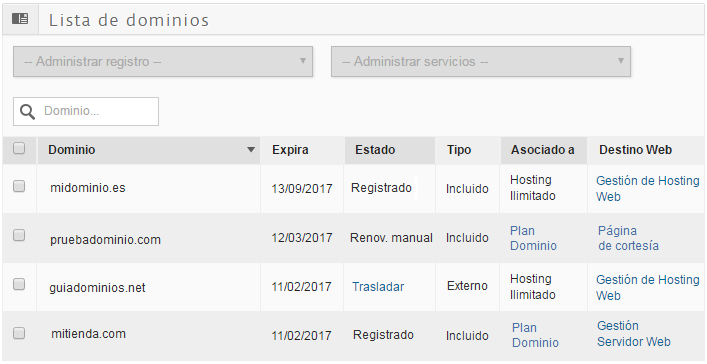Open the Administrar registro dropdown
This screenshot has height=364, width=707.
click(163, 61)
